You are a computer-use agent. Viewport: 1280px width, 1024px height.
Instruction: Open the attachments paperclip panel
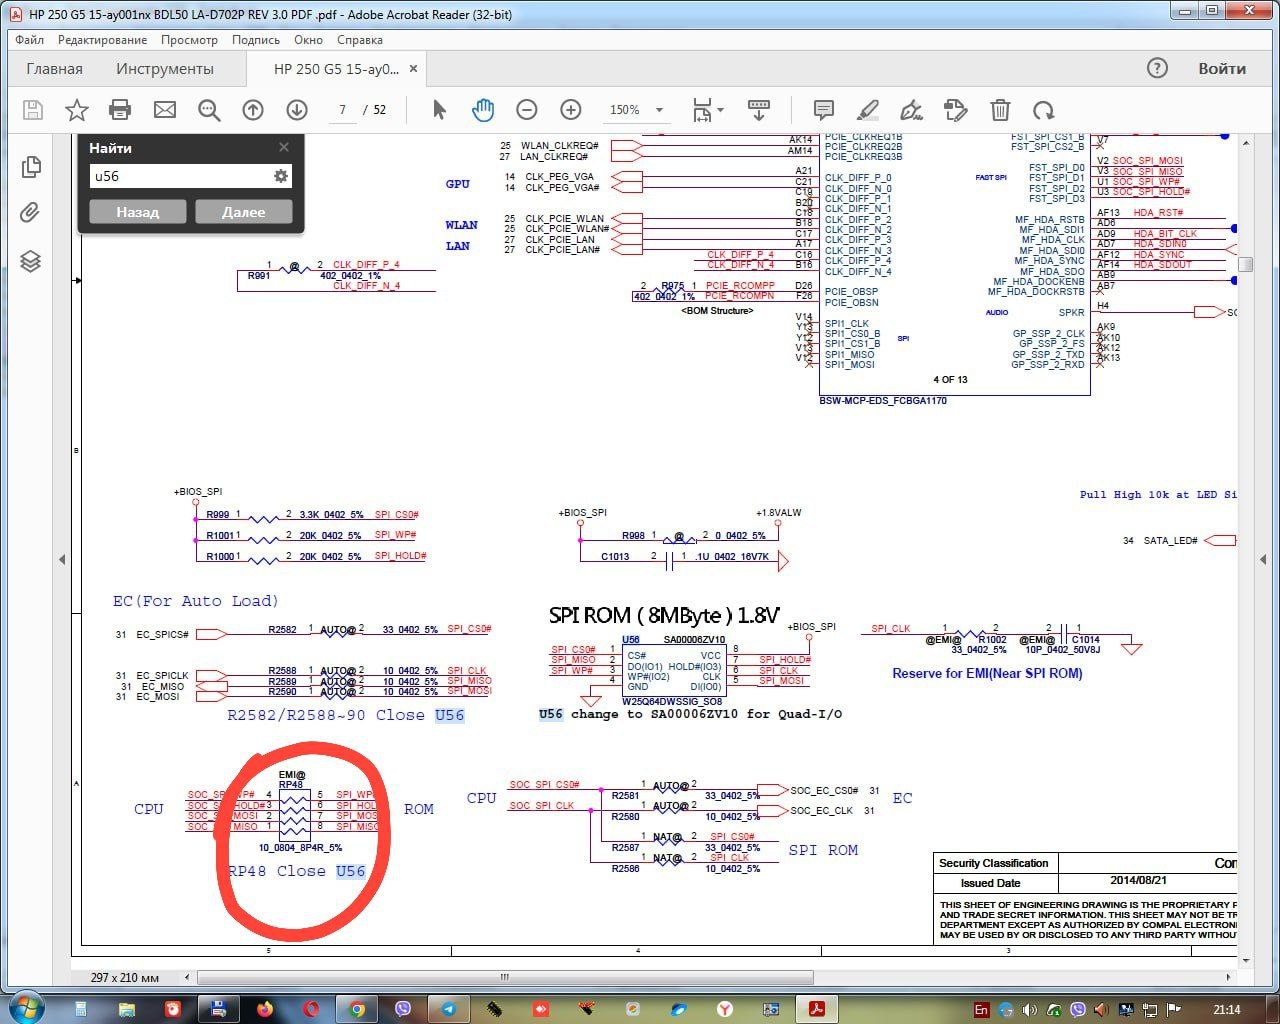coord(31,213)
